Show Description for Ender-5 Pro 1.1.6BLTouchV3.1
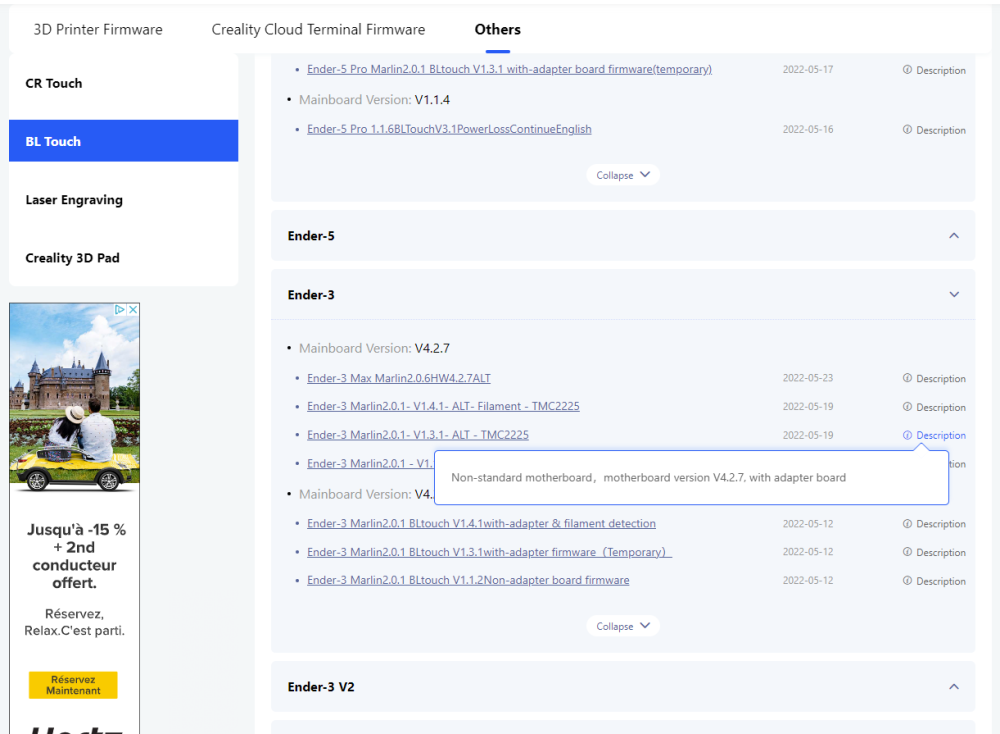The width and height of the screenshot is (1000, 734). [x=934, y=130]
